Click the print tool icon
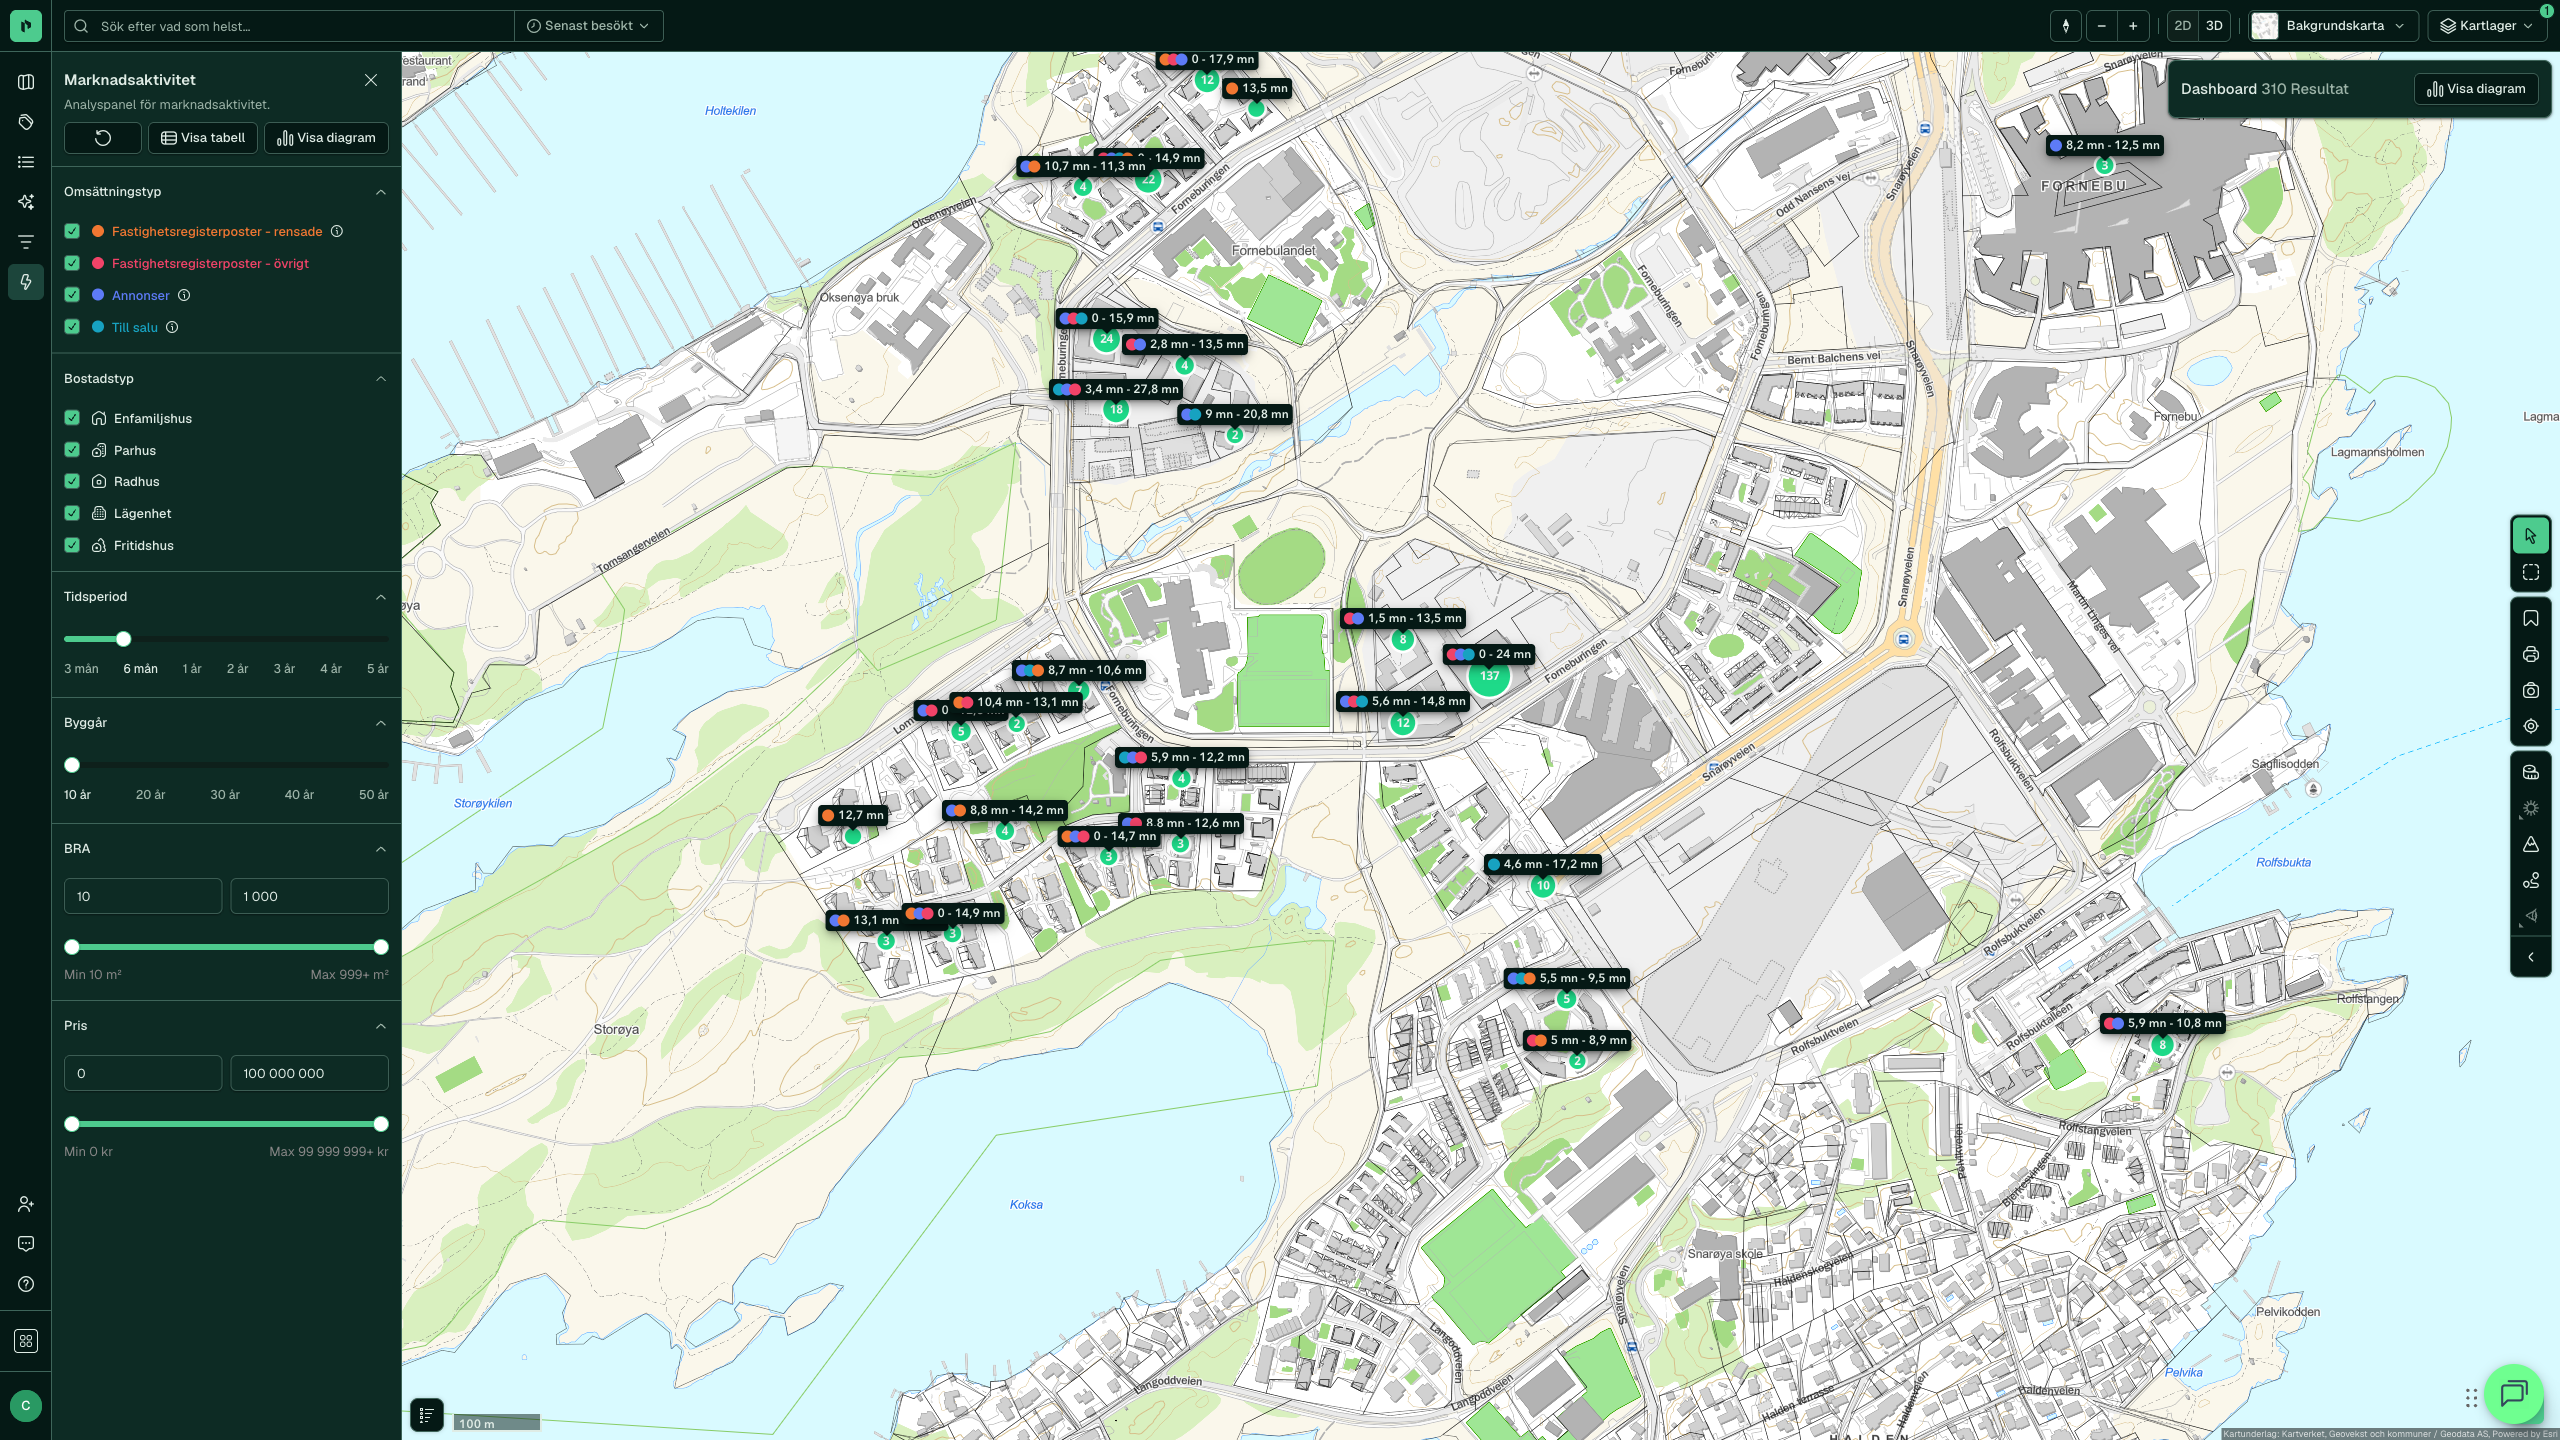The image size is (2560, 1440). pos(2531,654)
